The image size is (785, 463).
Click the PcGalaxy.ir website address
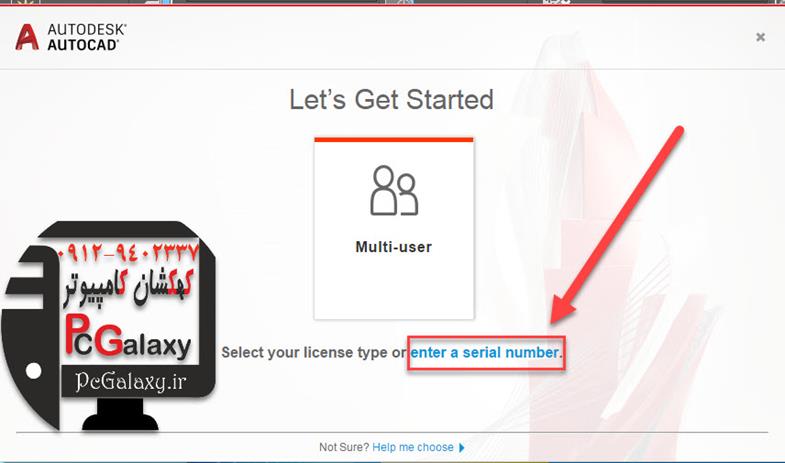[x=131, y=382]
